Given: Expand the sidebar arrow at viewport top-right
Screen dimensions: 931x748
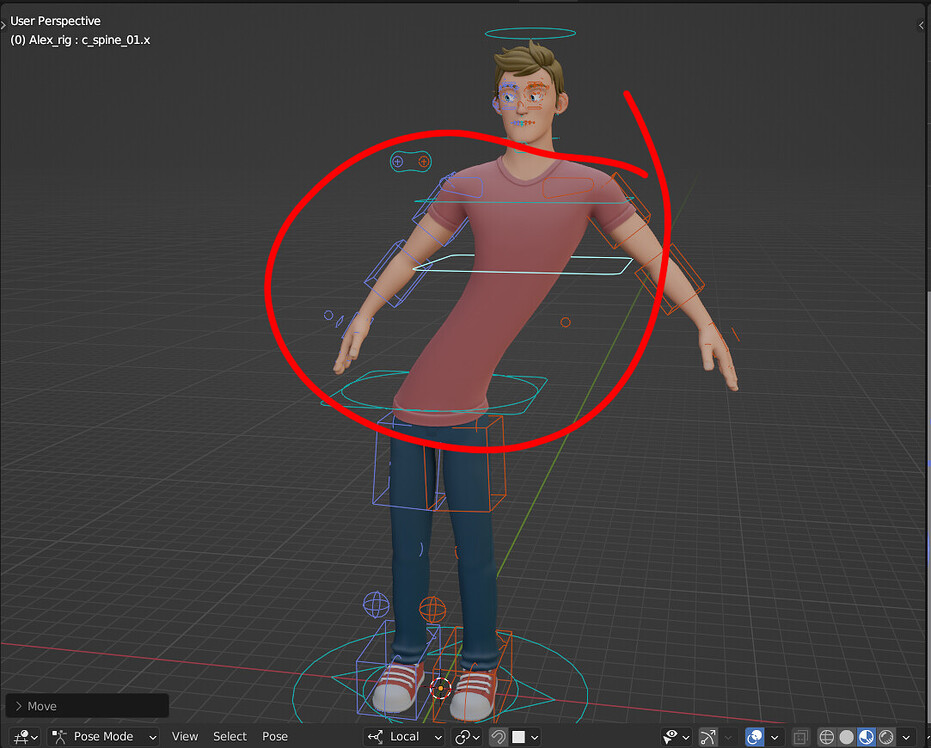Looking at the screenshot, I should 922,25.
